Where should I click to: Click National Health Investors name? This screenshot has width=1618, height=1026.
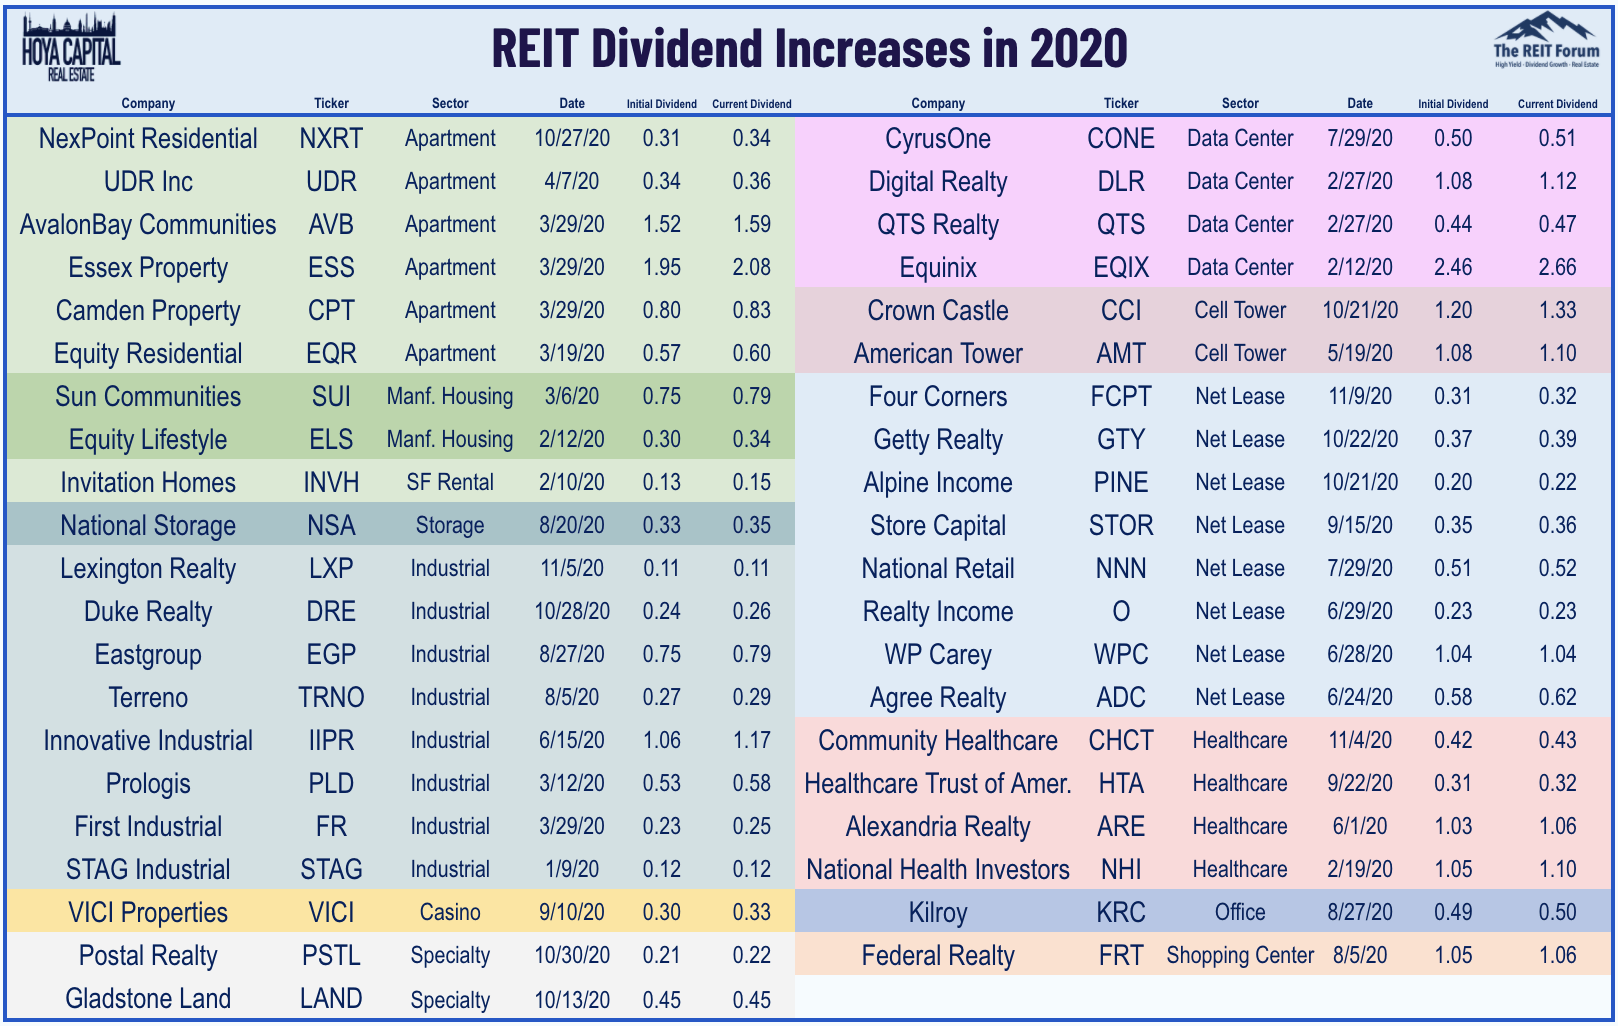(938, 870)
